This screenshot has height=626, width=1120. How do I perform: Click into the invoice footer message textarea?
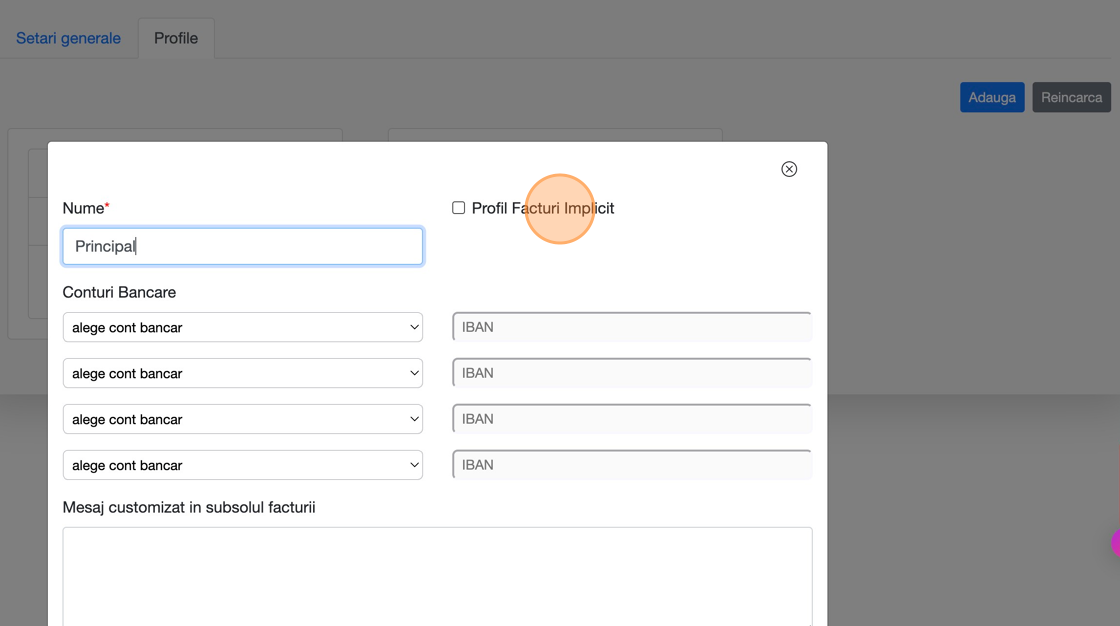437,576
